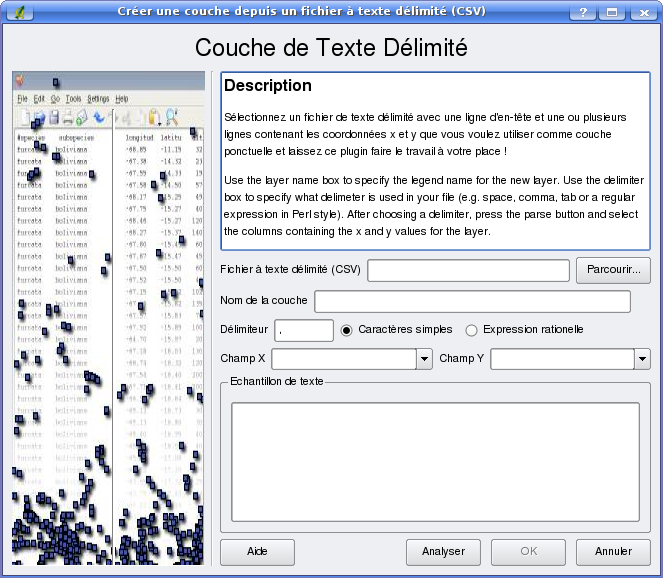Open help with the Aide button
The height and width of the screenshot is (578, 663).
pos(257,551)
